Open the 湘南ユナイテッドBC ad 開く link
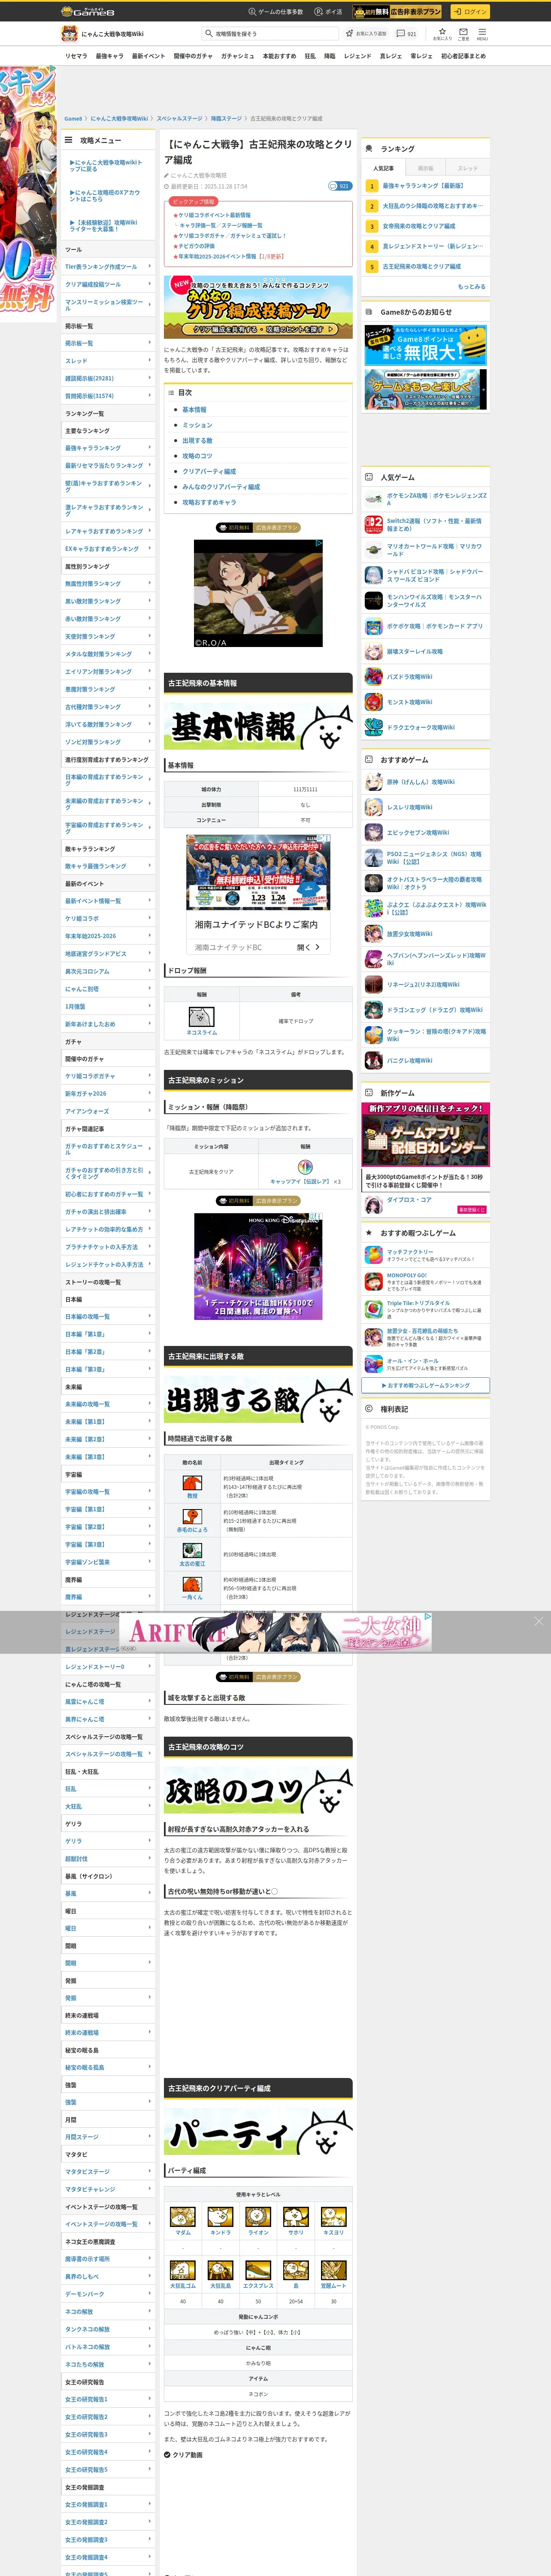The width and height of the screenshot is (551, 2576). tap(309, 947)
